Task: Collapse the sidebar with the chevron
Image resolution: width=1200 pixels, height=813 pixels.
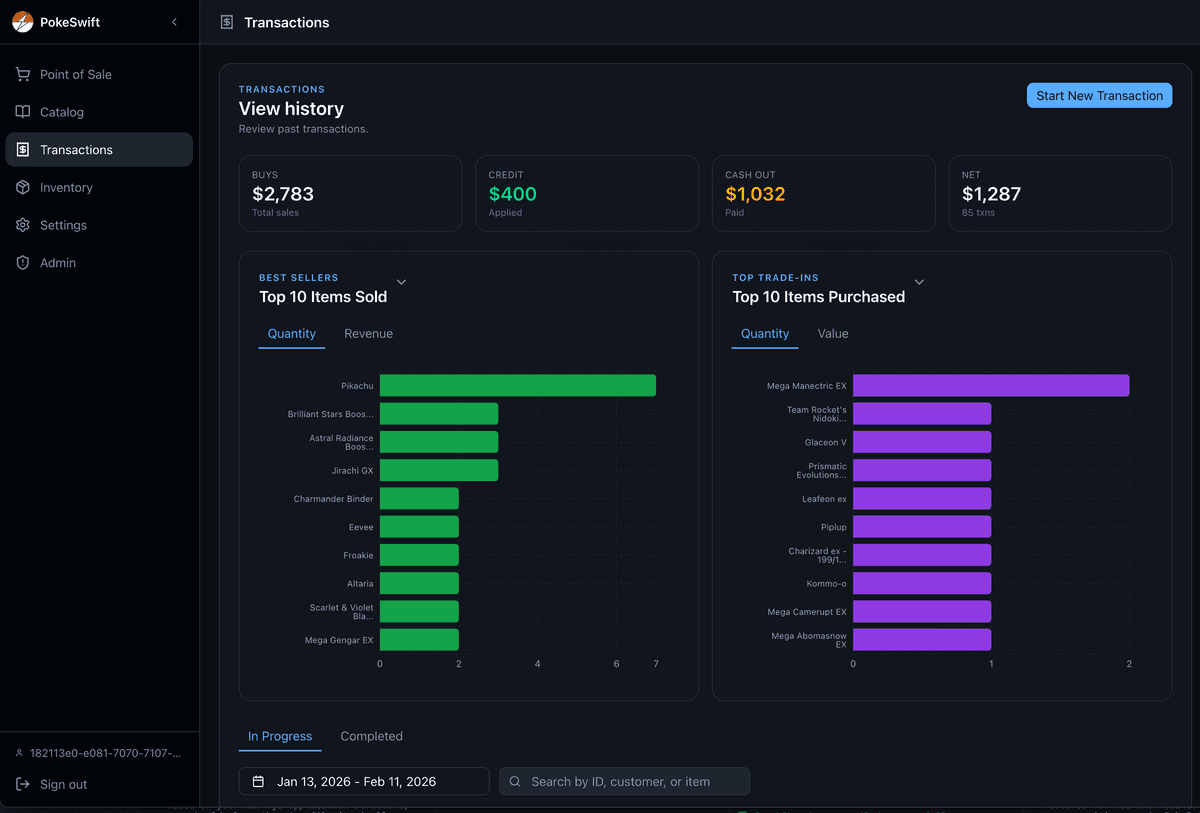Action: click(174, 21)
